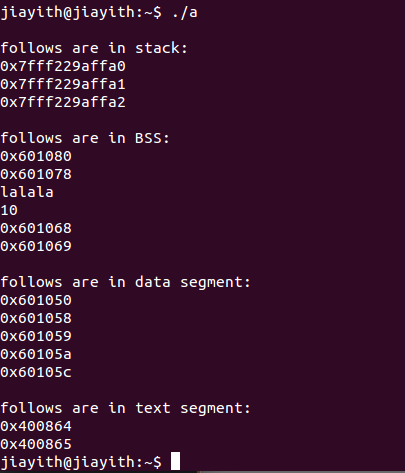Click address 0x601069
405x473 pixels.
(36, 246)
